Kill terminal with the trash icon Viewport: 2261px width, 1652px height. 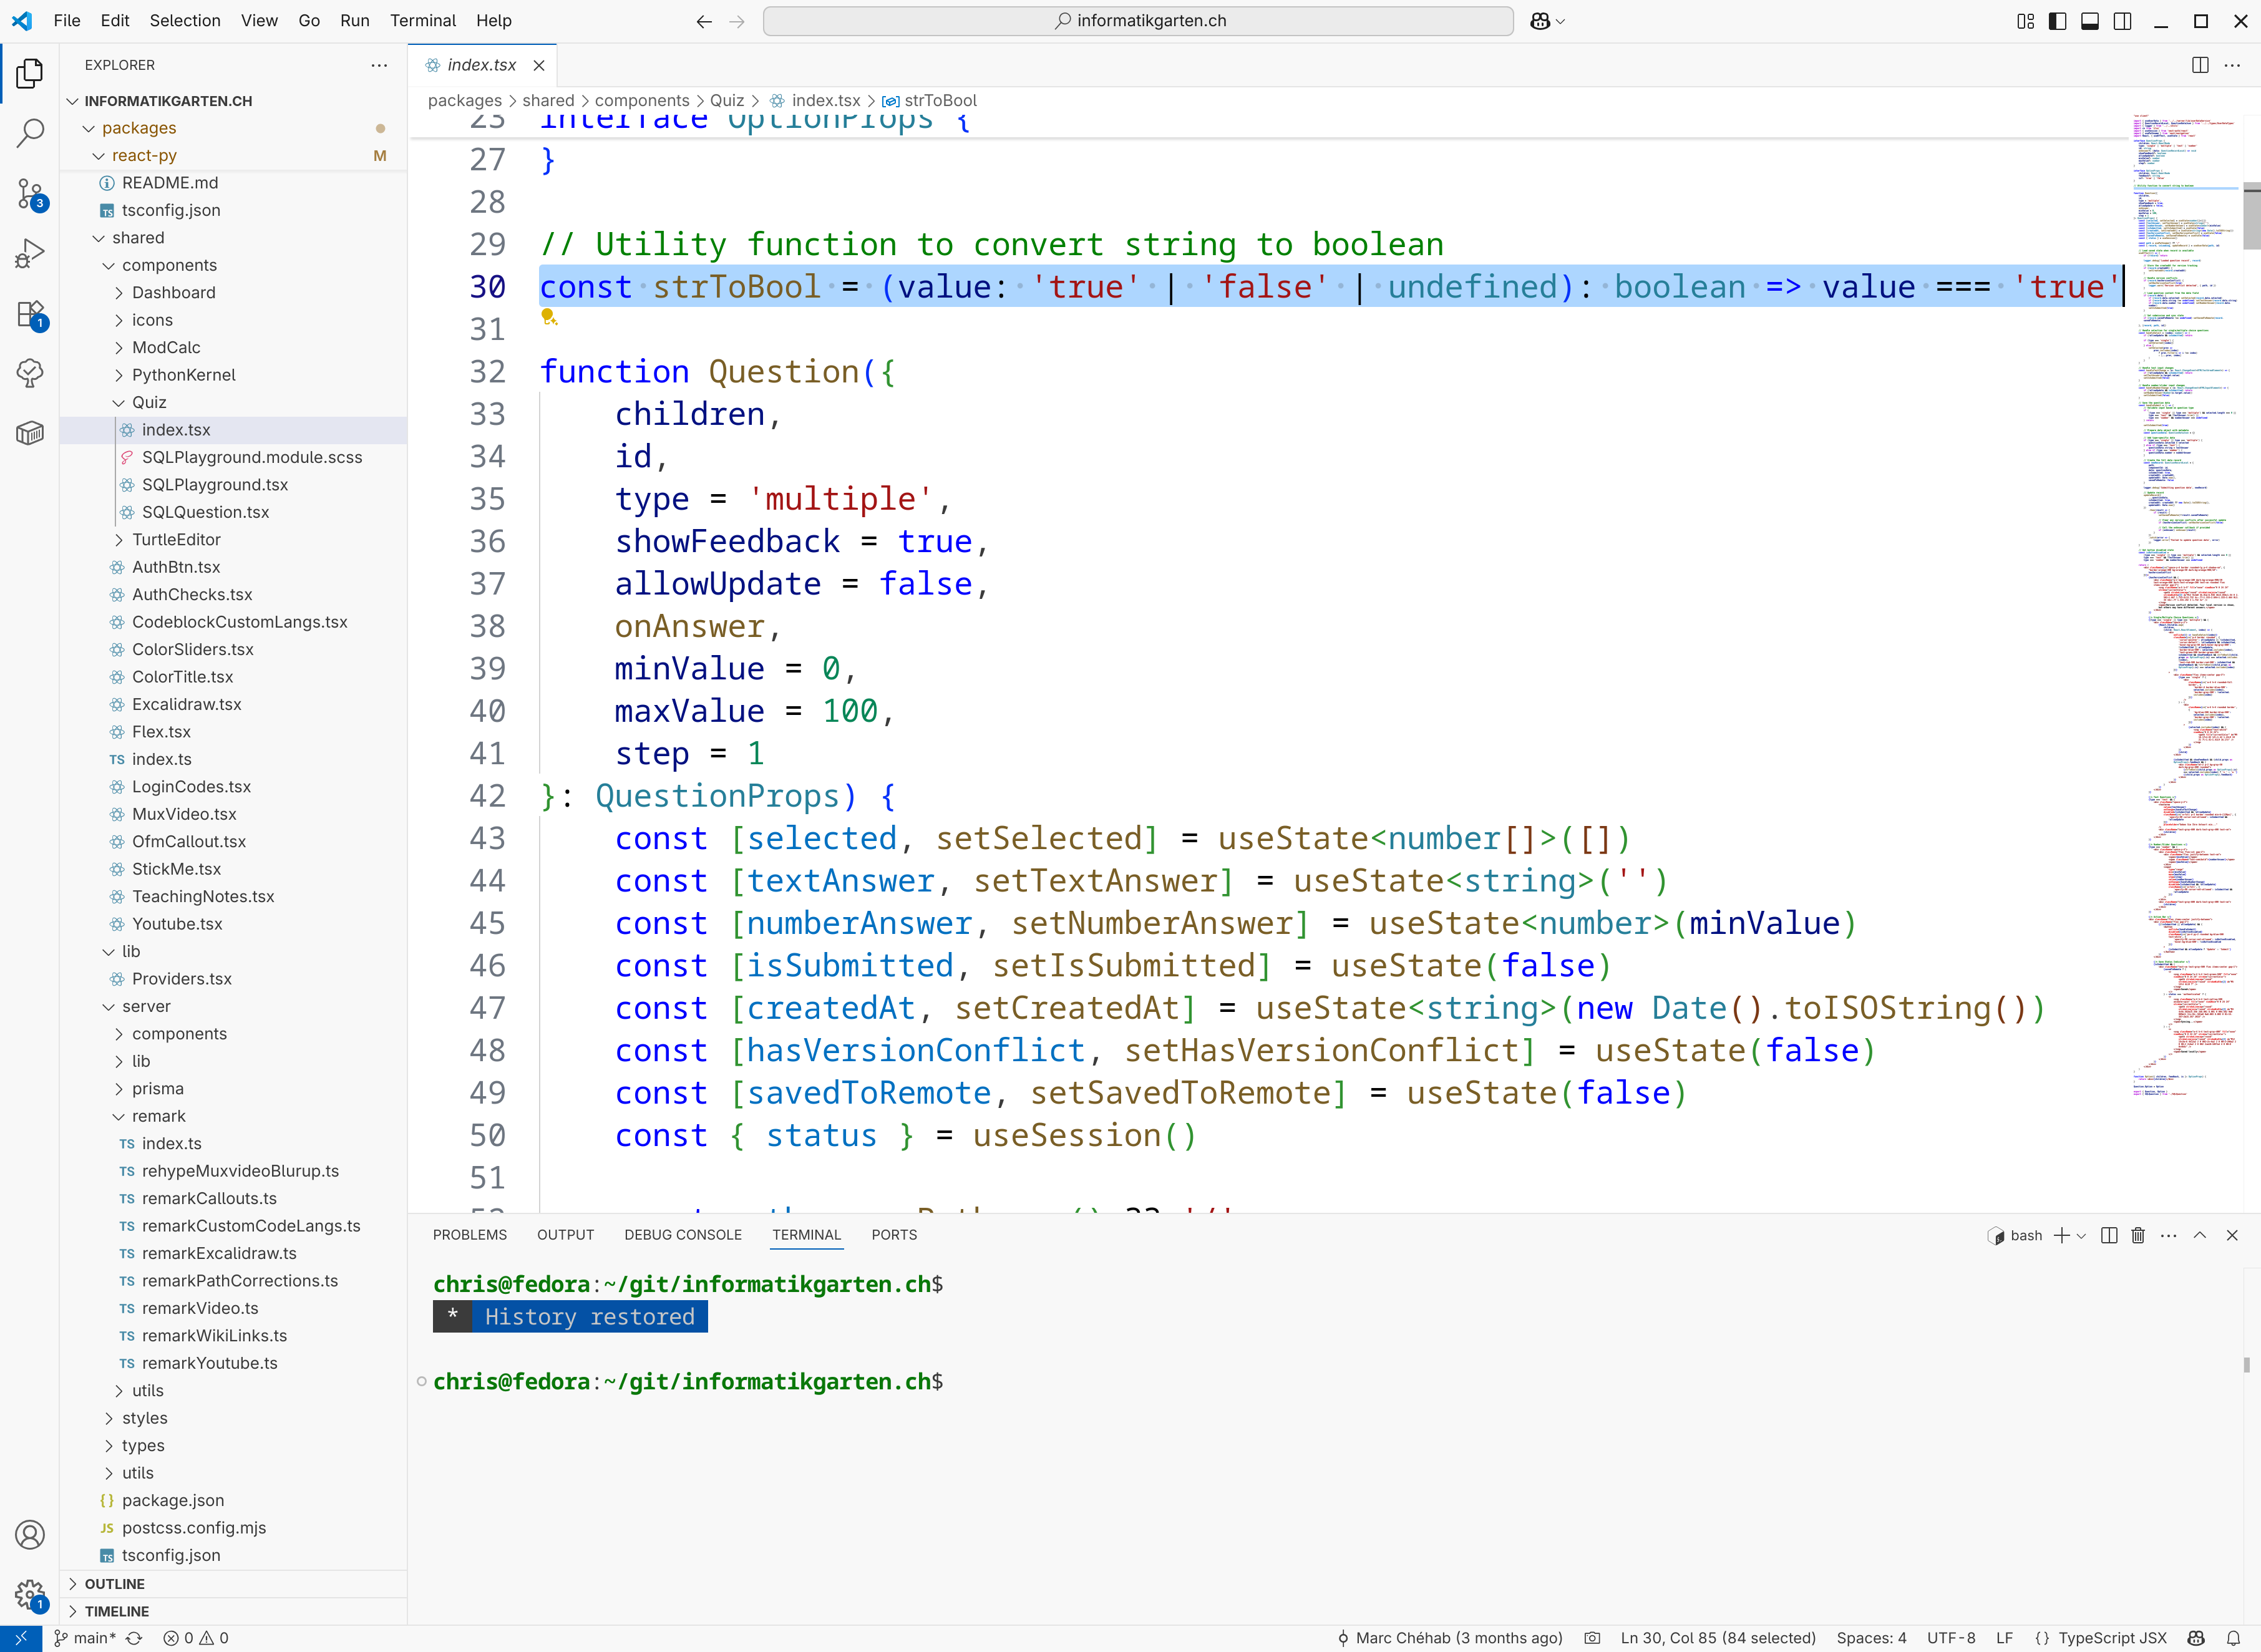(2138, 1235)
